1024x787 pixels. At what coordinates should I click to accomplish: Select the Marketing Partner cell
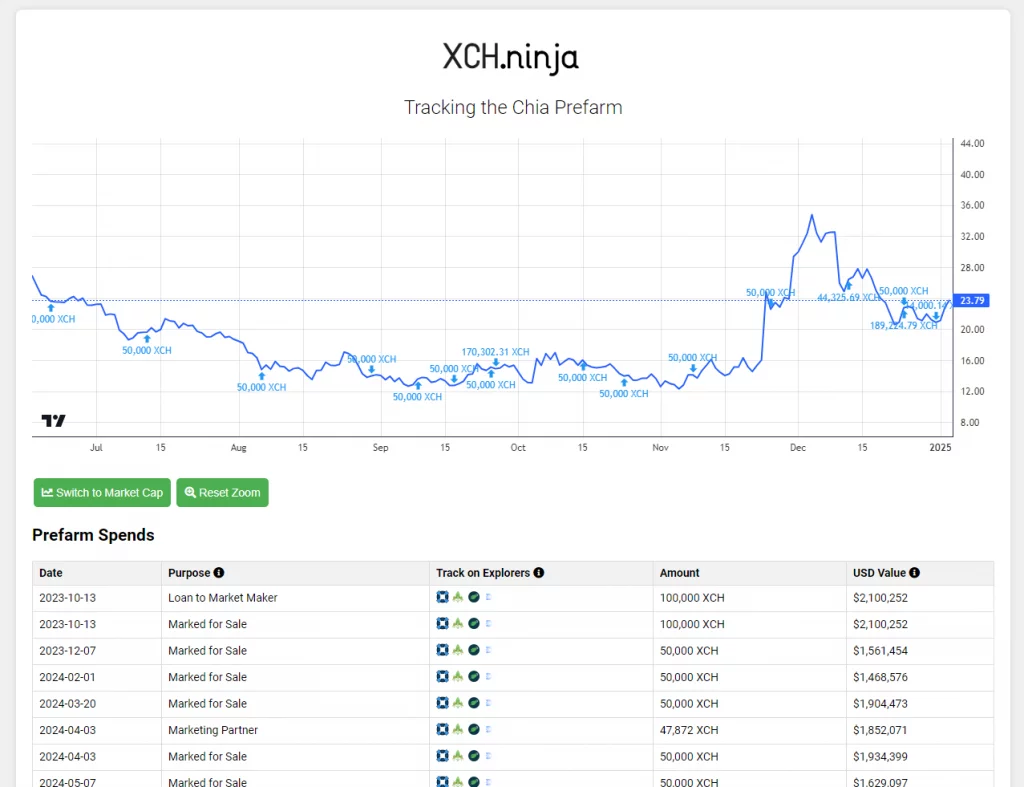click(x=295, y=730)
